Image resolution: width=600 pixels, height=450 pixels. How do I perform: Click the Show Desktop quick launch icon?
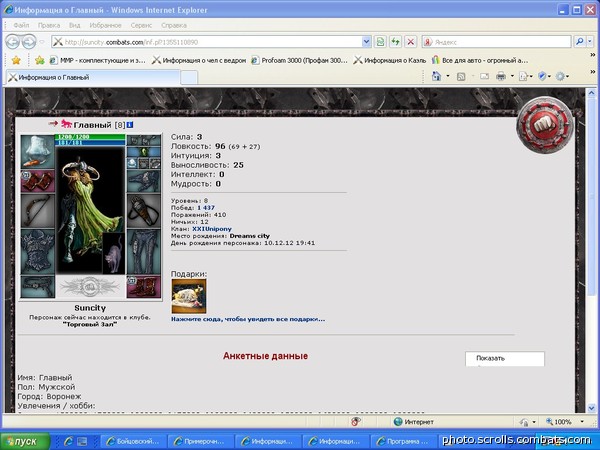pos(82,441)
